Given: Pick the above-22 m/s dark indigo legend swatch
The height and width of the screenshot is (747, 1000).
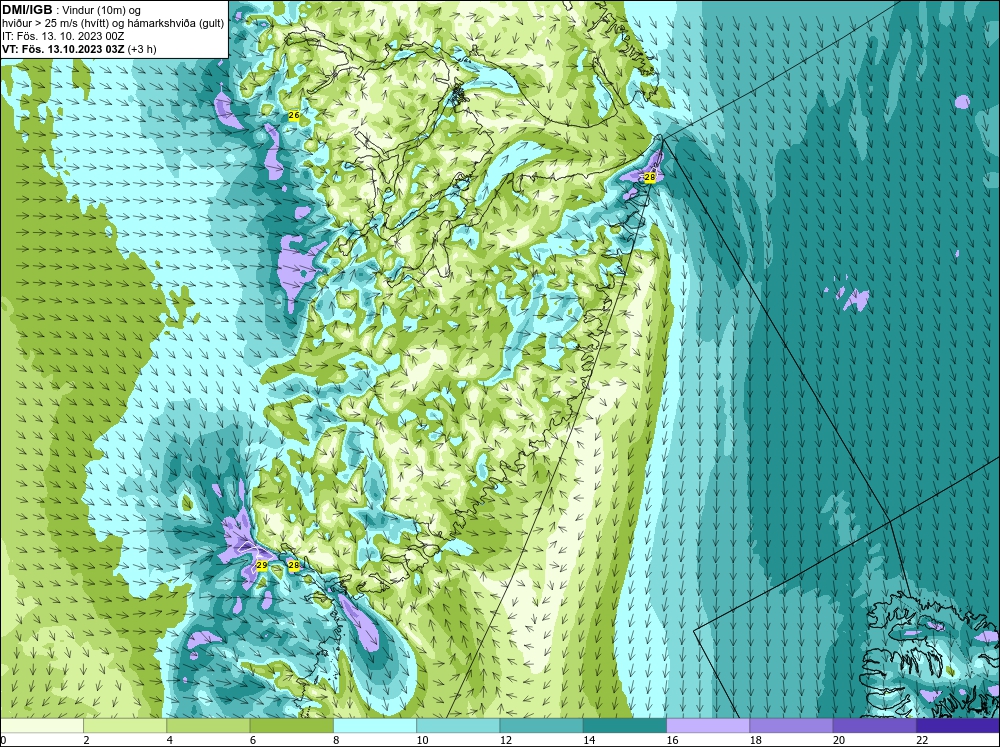Looking at the screenshot, I should [x=958, y=726].
